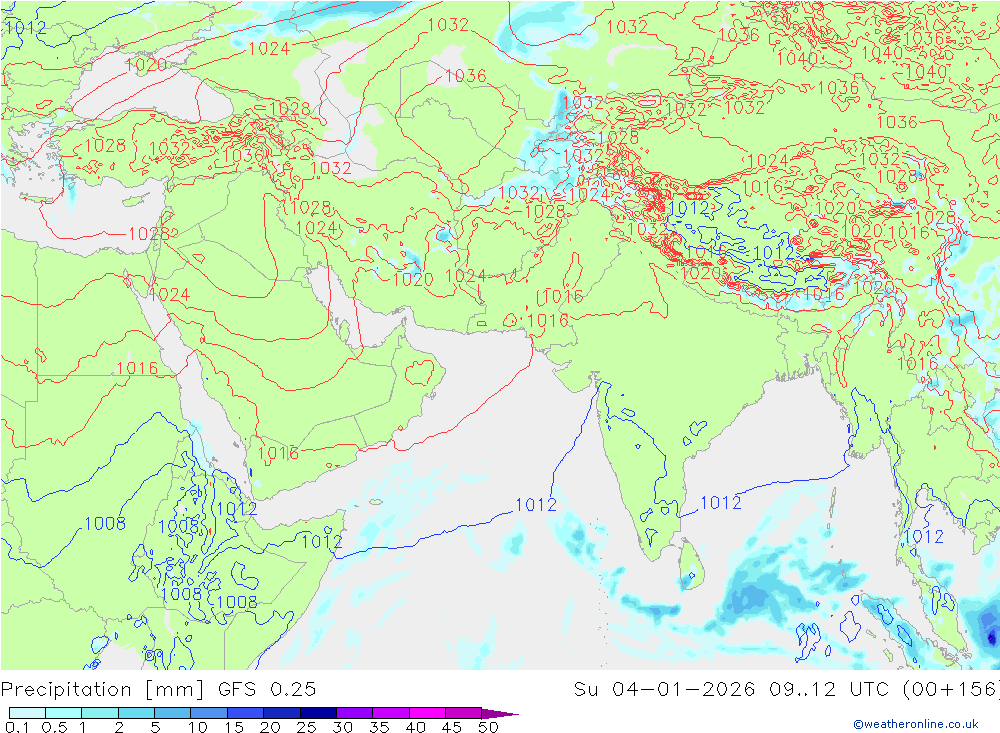Image resolution: width=1000 pixels, height=733 pixels.
Task: Click the red '1016' label in southern Arabia
Action: pyautogui.click(x=278, y=453)
